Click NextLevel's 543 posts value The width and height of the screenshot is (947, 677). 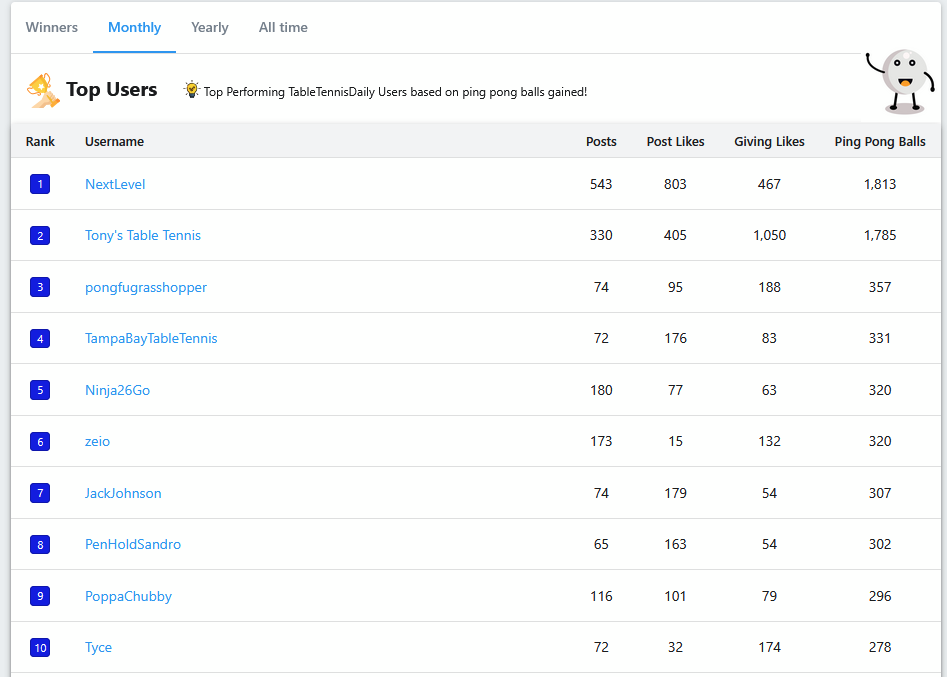[x=601, y=184]
